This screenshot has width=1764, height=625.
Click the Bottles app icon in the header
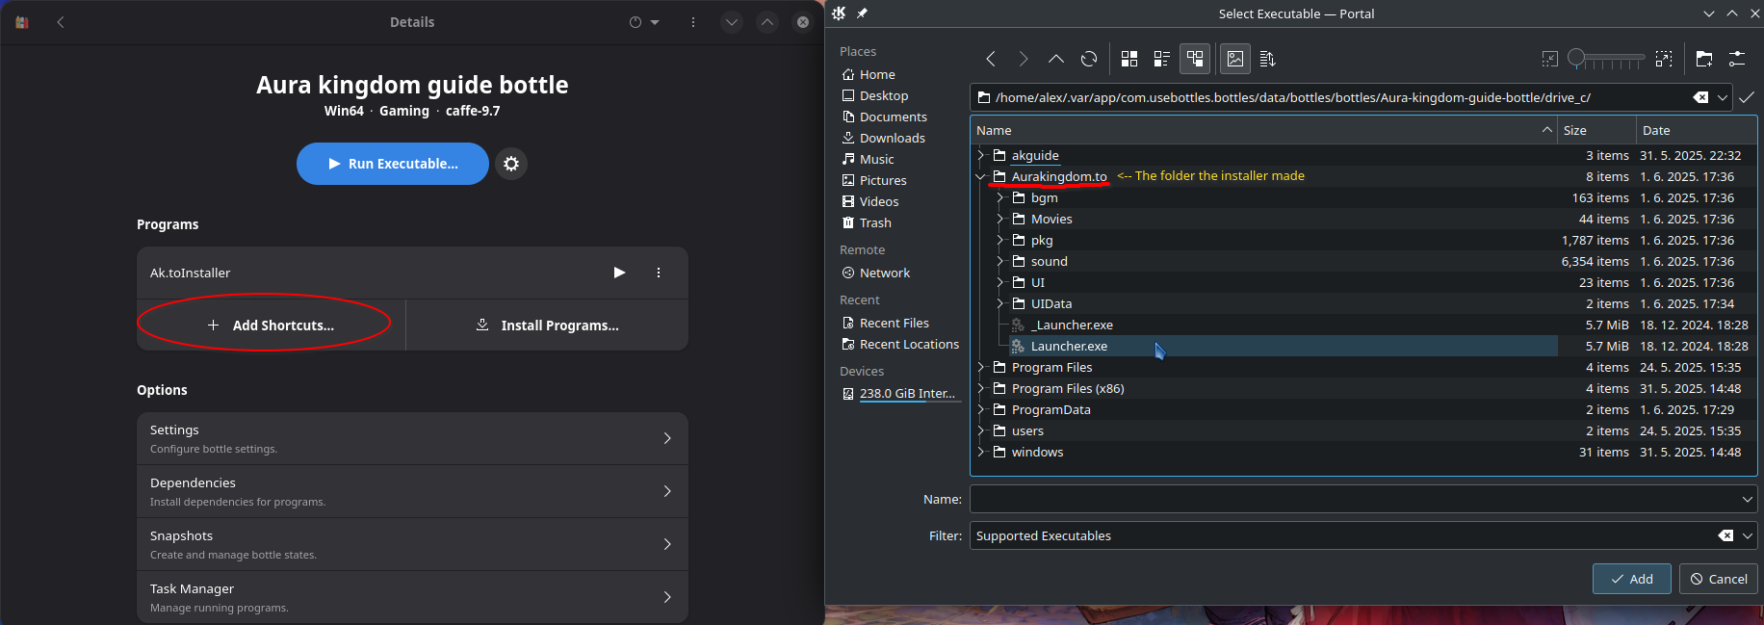pyautogui.click(x=22, y=22)
